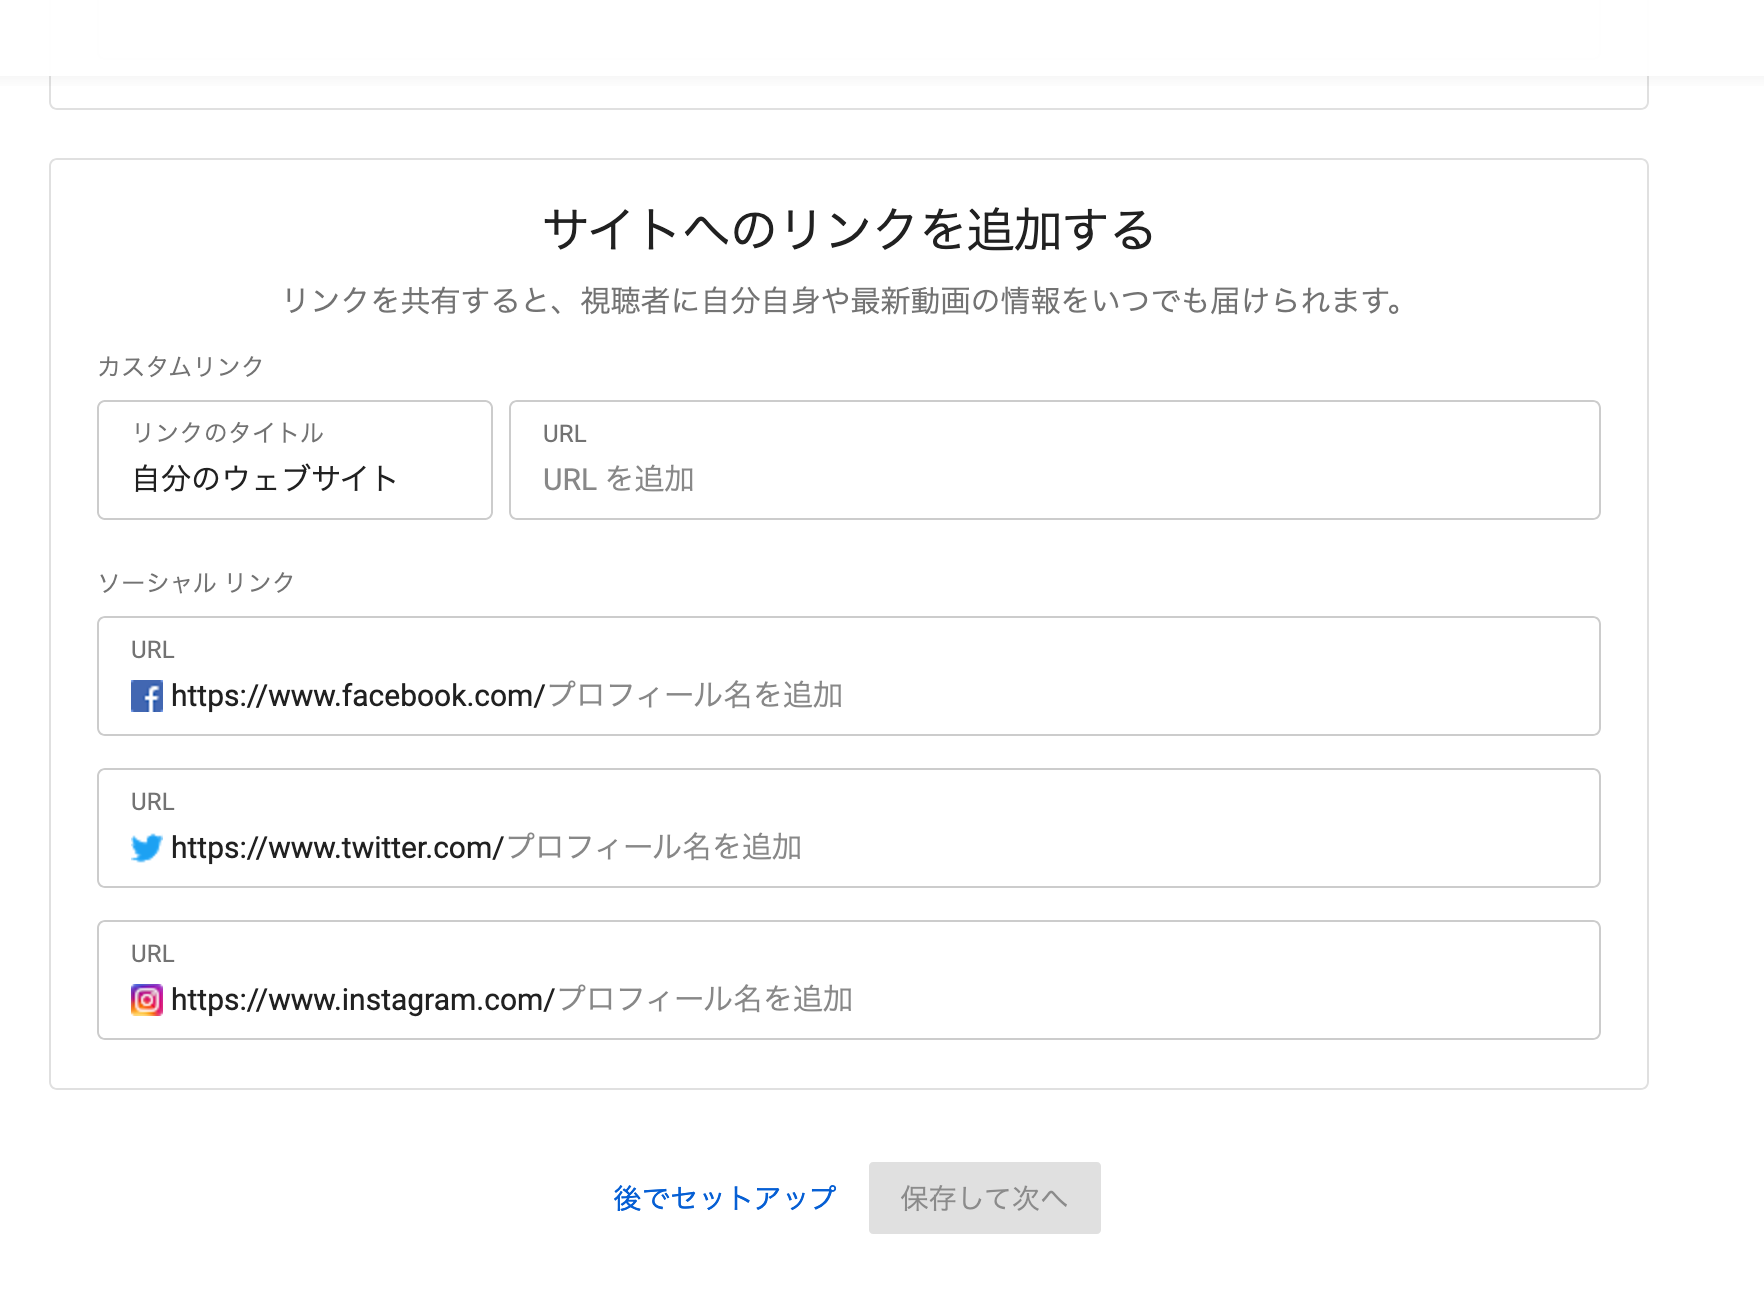The height and width of the screenshot is (1314, 1764).
Task: Click the URL label above the Instagram address
Action: tap(153, 954)
